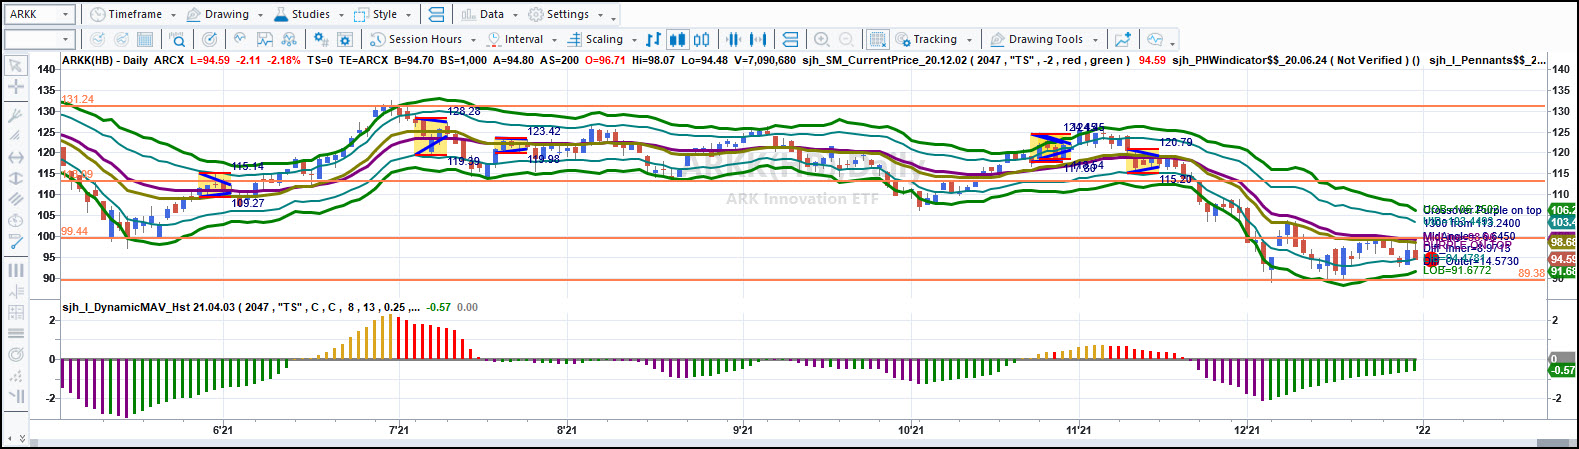The height and width of the screenshot is (449, 1579).
Task: Expand the Settings dropdown arrow
Action: pos(600,15)
